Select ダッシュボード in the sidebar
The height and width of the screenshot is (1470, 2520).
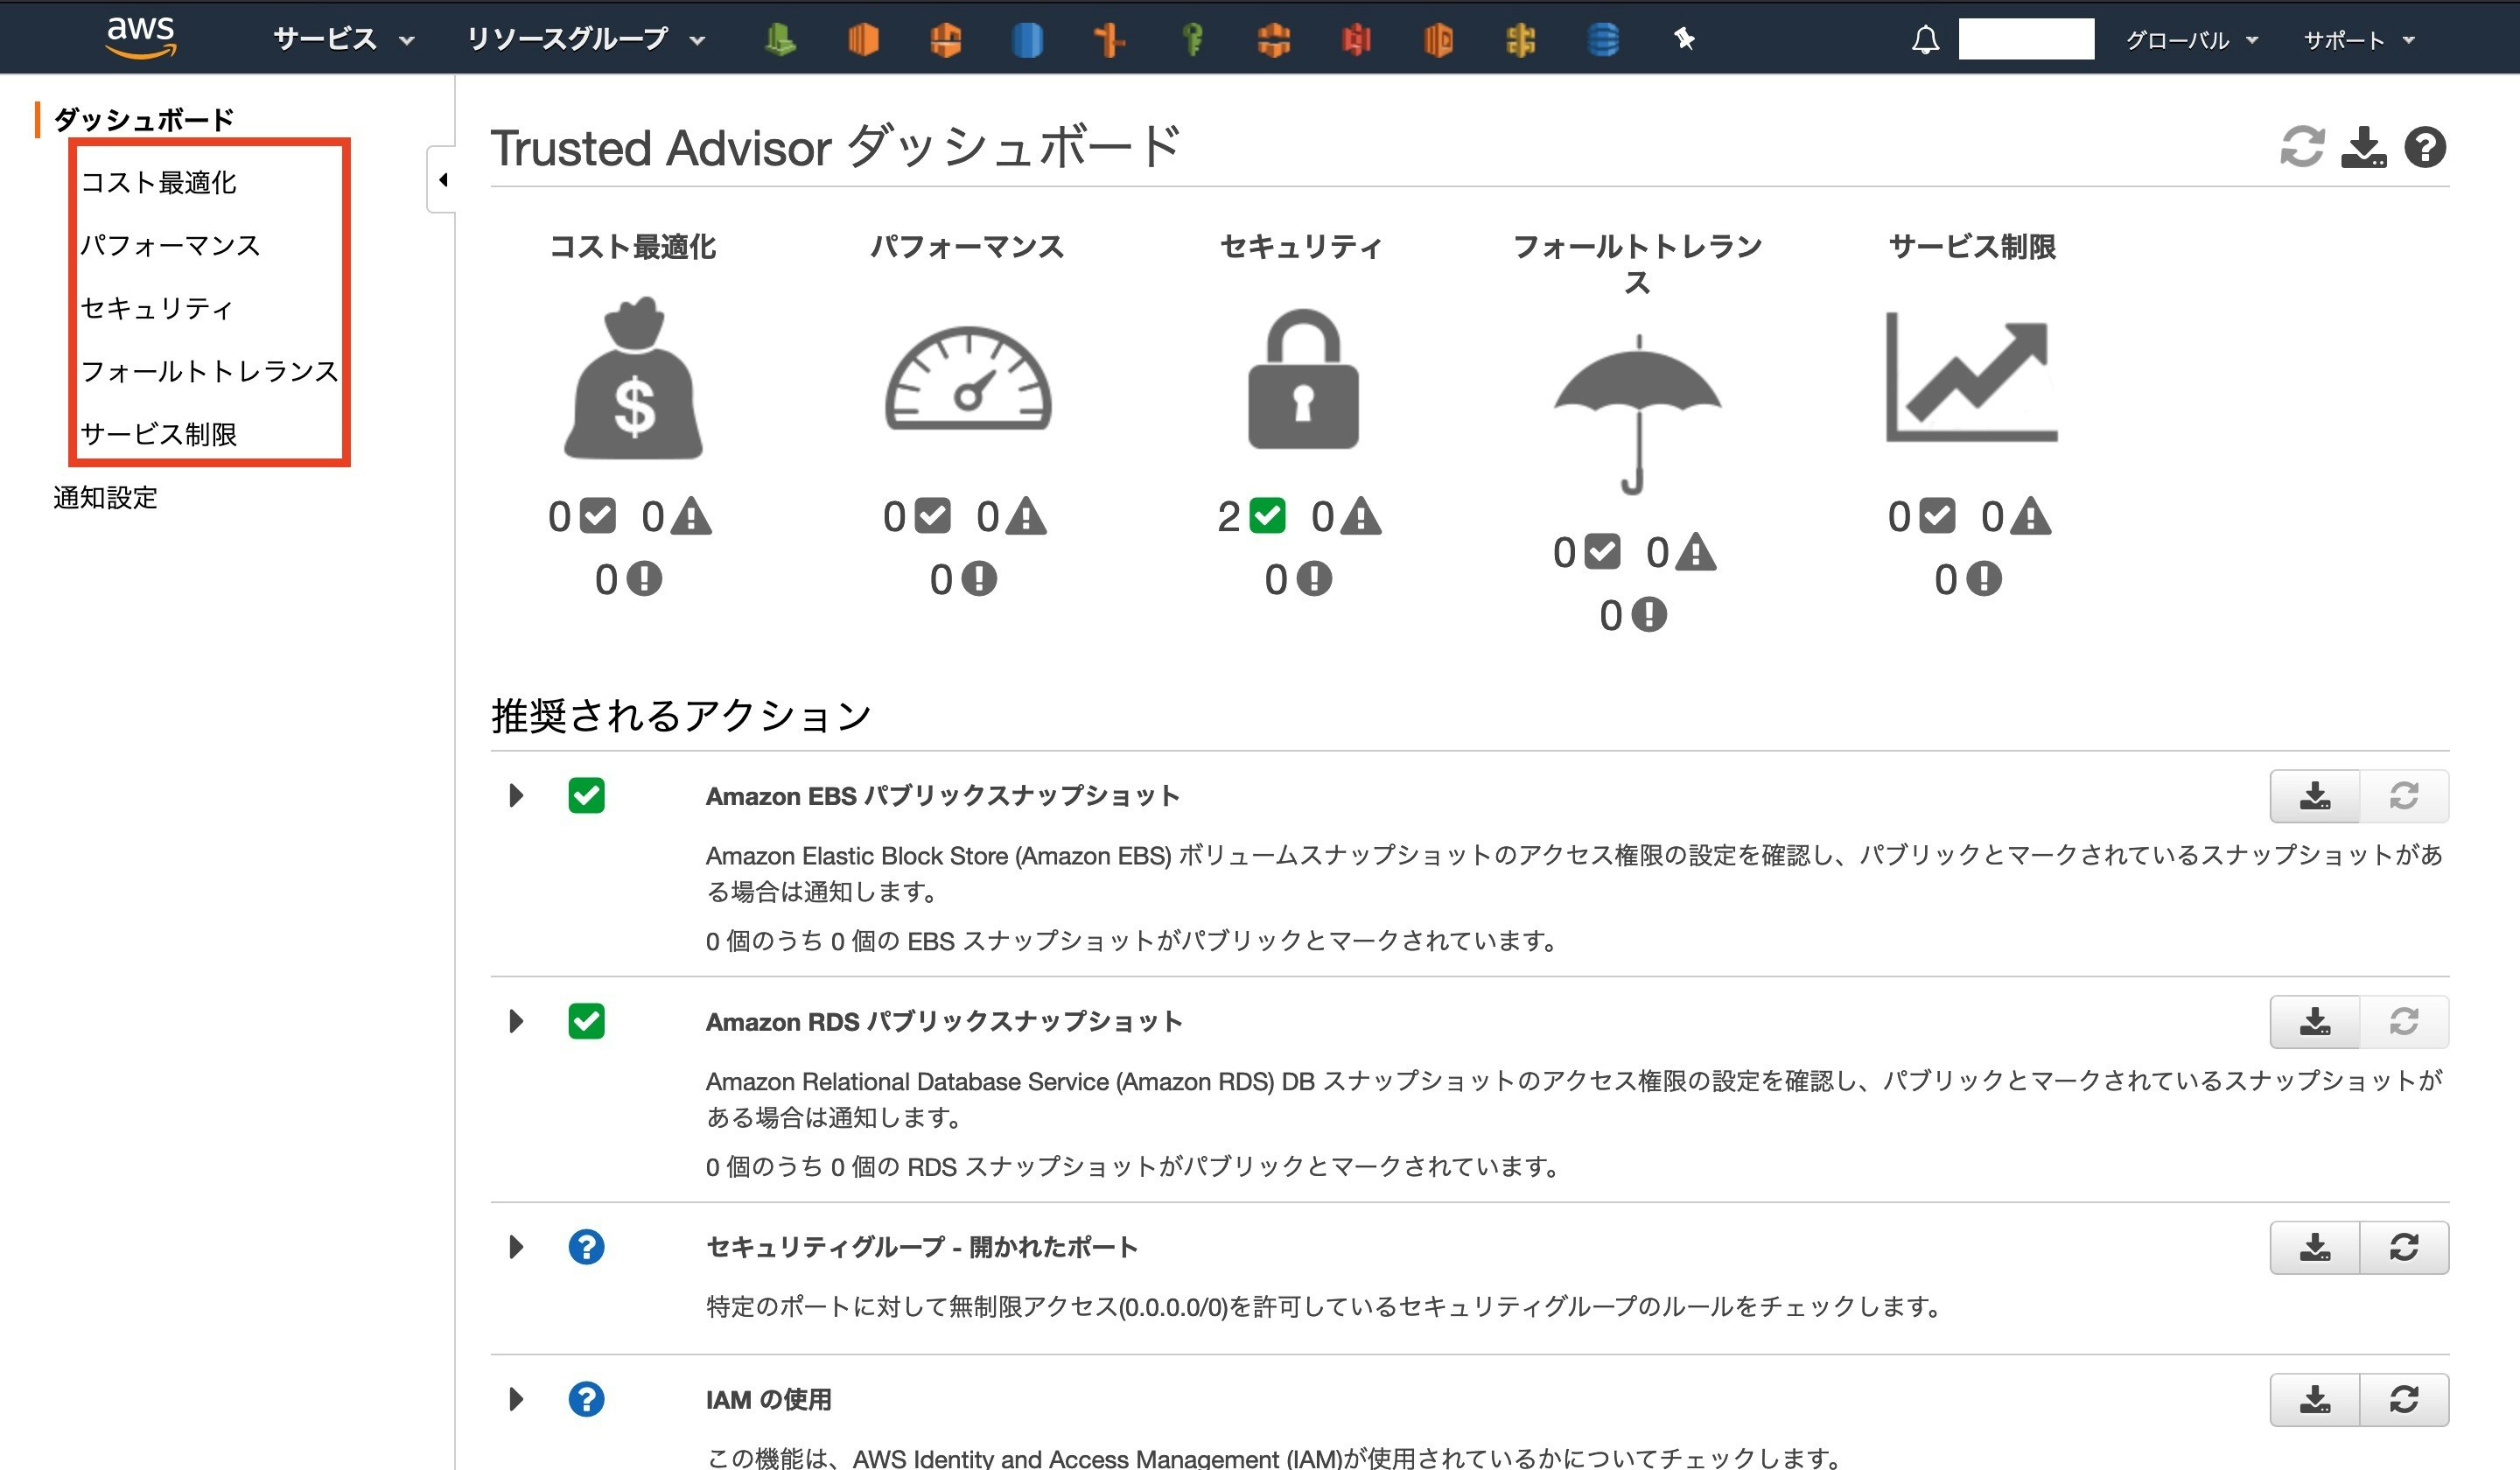pos(143,120)
